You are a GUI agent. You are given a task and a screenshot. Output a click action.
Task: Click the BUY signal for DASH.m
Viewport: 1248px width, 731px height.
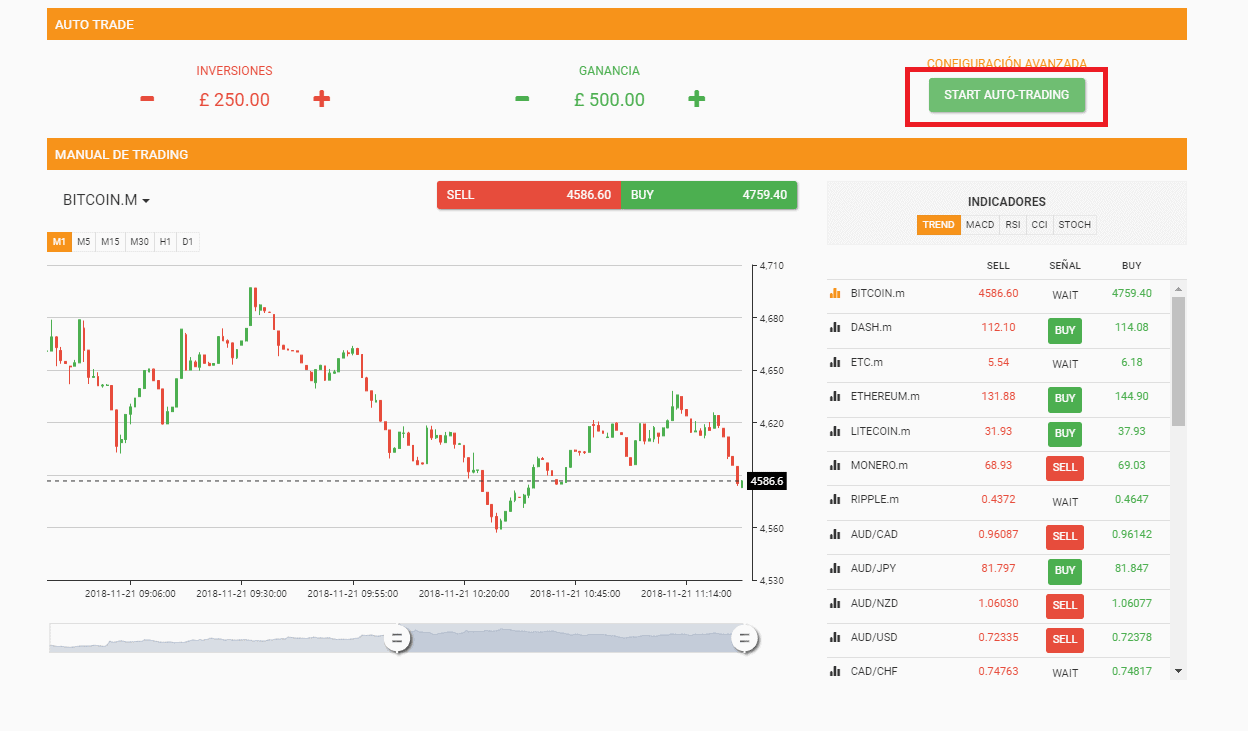(1065, 330)
